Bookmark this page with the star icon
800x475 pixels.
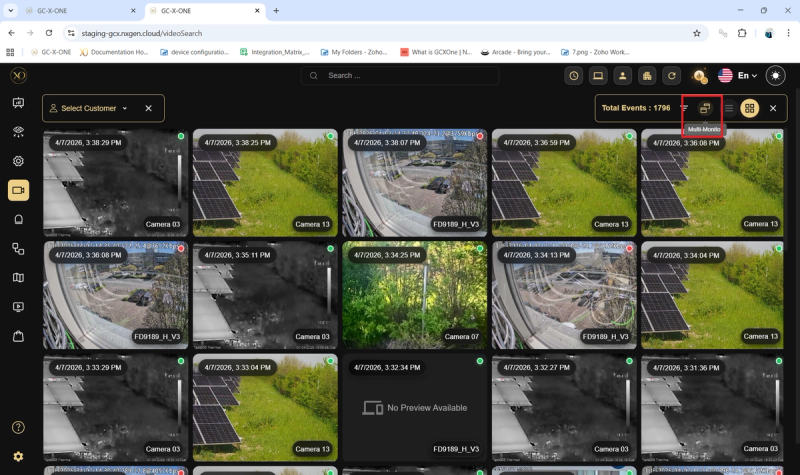pyautogui.click(x=696, y=33)
